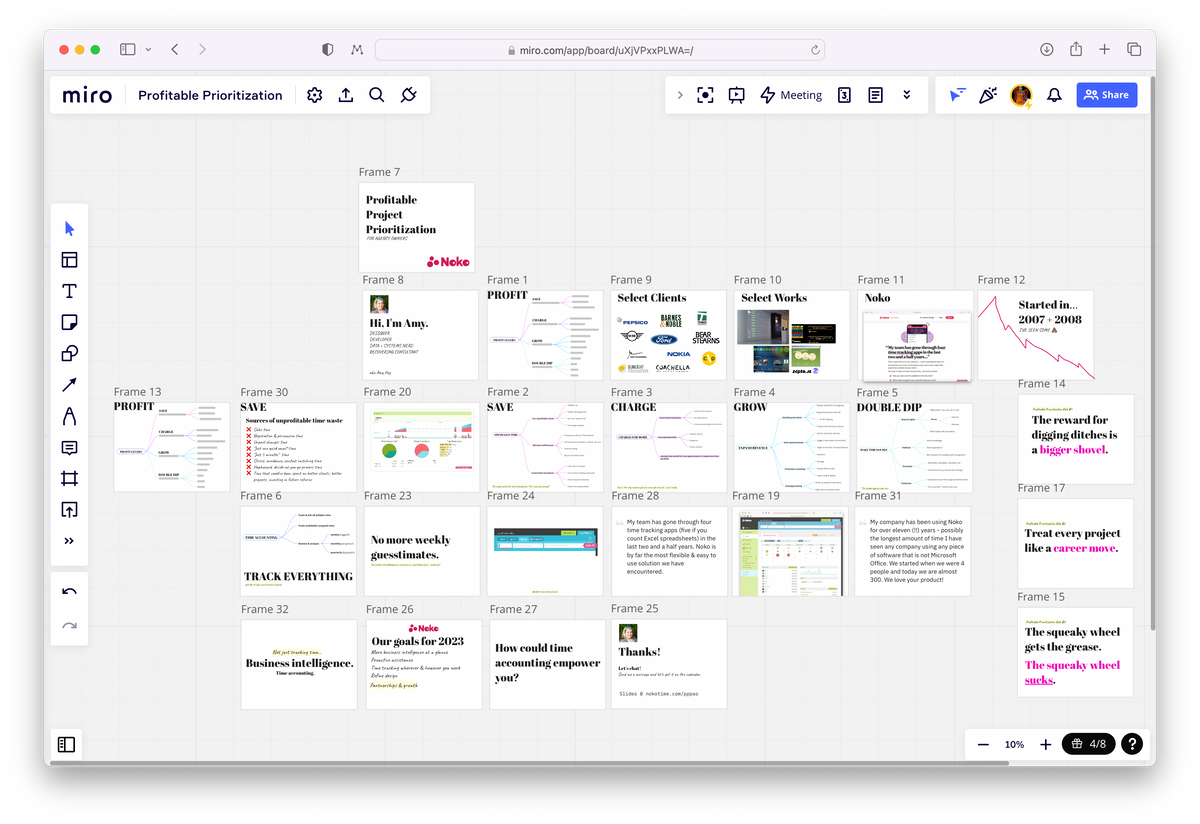Select the Text tool
This screenshot has height=824, width=1200.
69,291
